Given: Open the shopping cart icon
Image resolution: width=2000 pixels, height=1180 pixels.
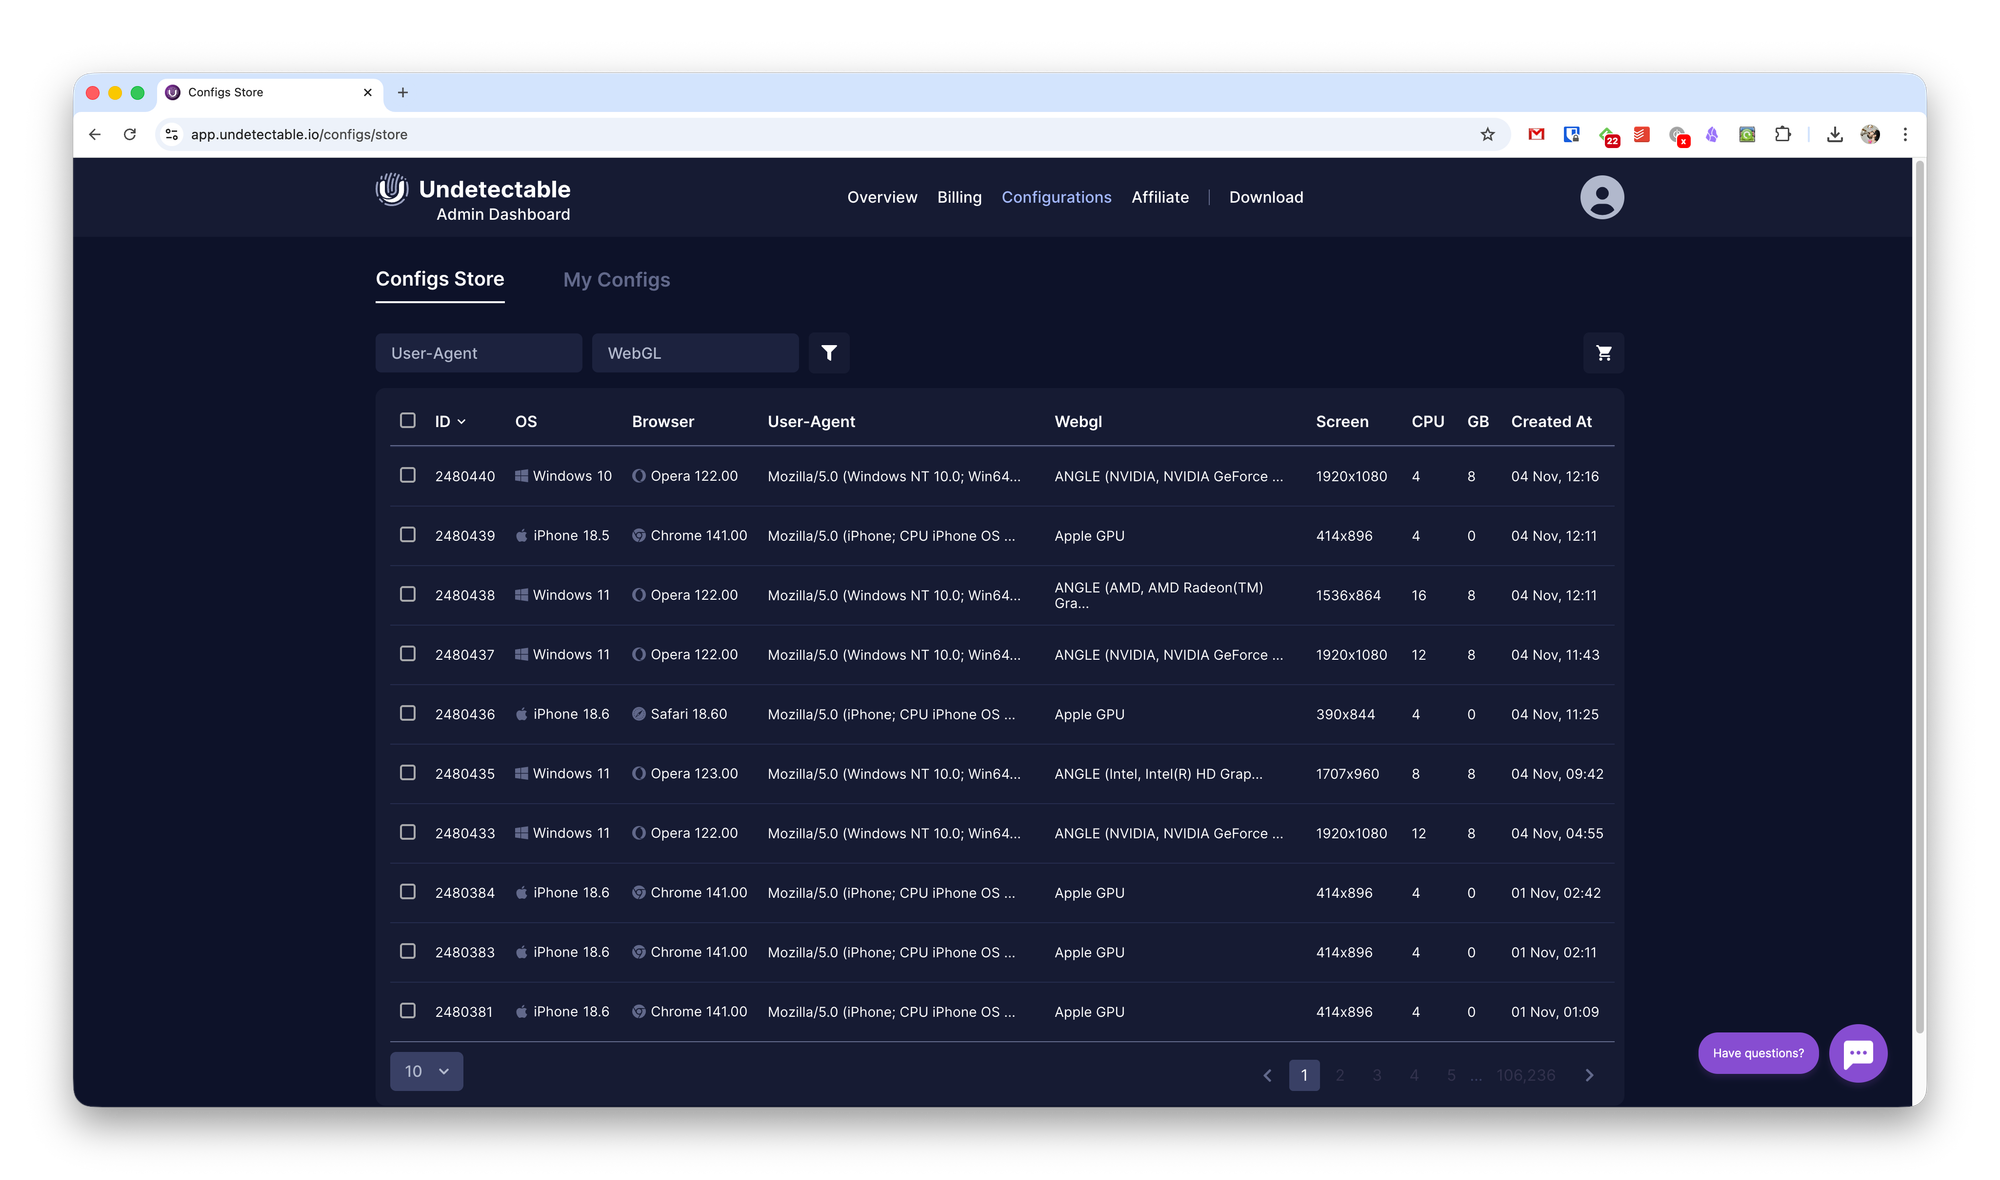Looking at the screenshot, I should pyautogui.click(x=1603, y=353).
